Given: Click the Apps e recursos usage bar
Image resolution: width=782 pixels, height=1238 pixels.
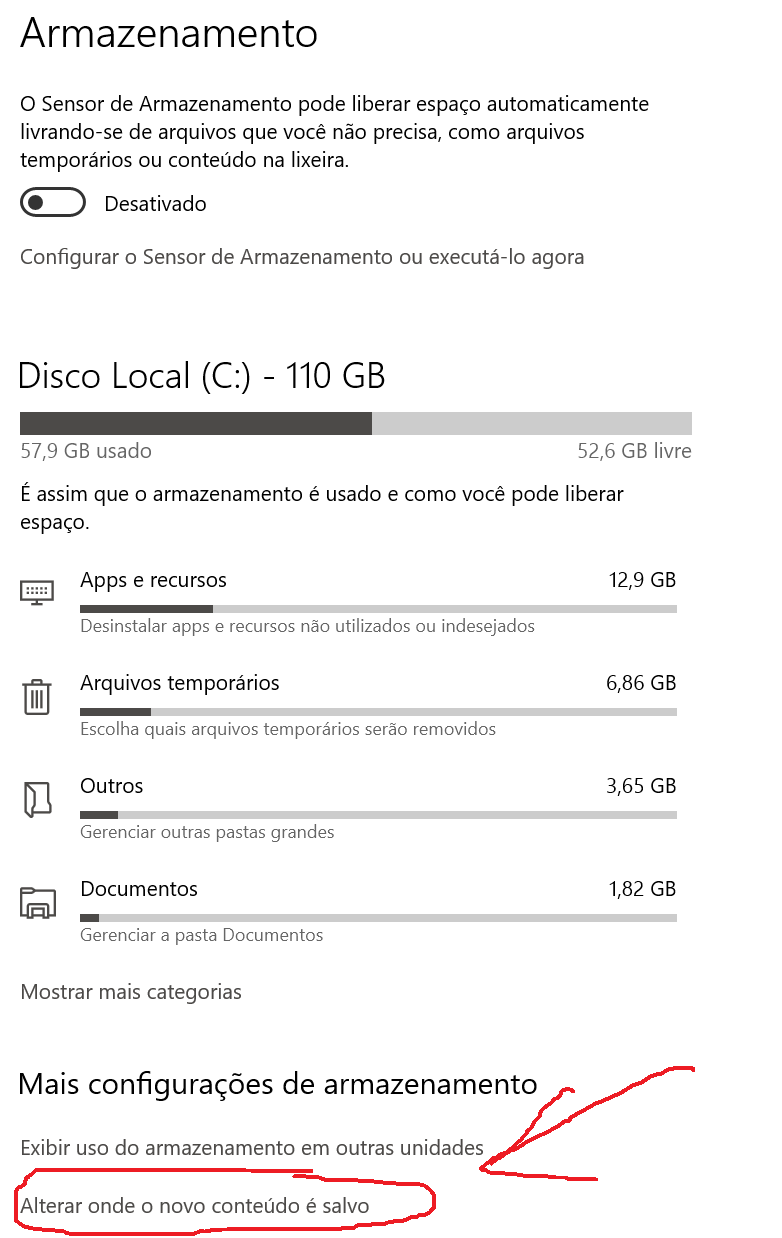Looking at the screenshot, I should pos(378,608).
